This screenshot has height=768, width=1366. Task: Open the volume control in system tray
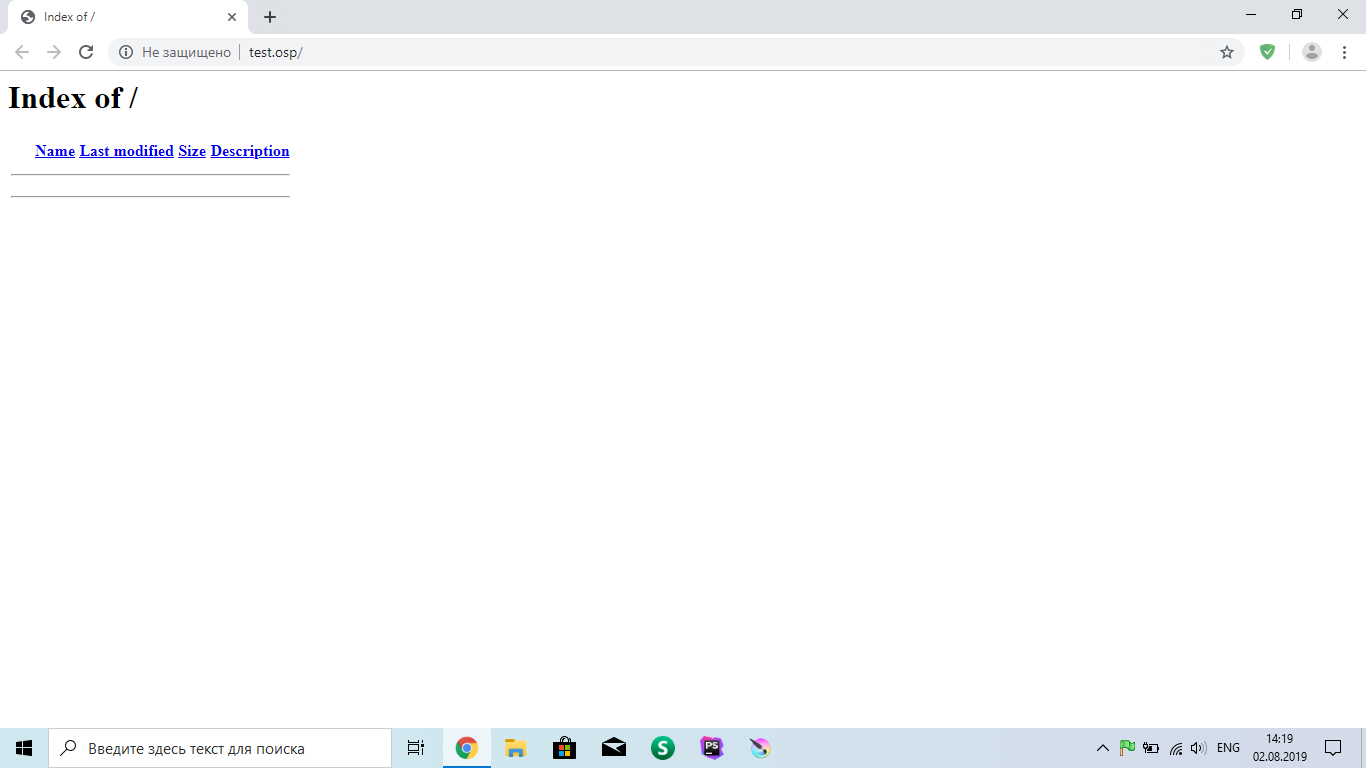tap(1198, 748)
